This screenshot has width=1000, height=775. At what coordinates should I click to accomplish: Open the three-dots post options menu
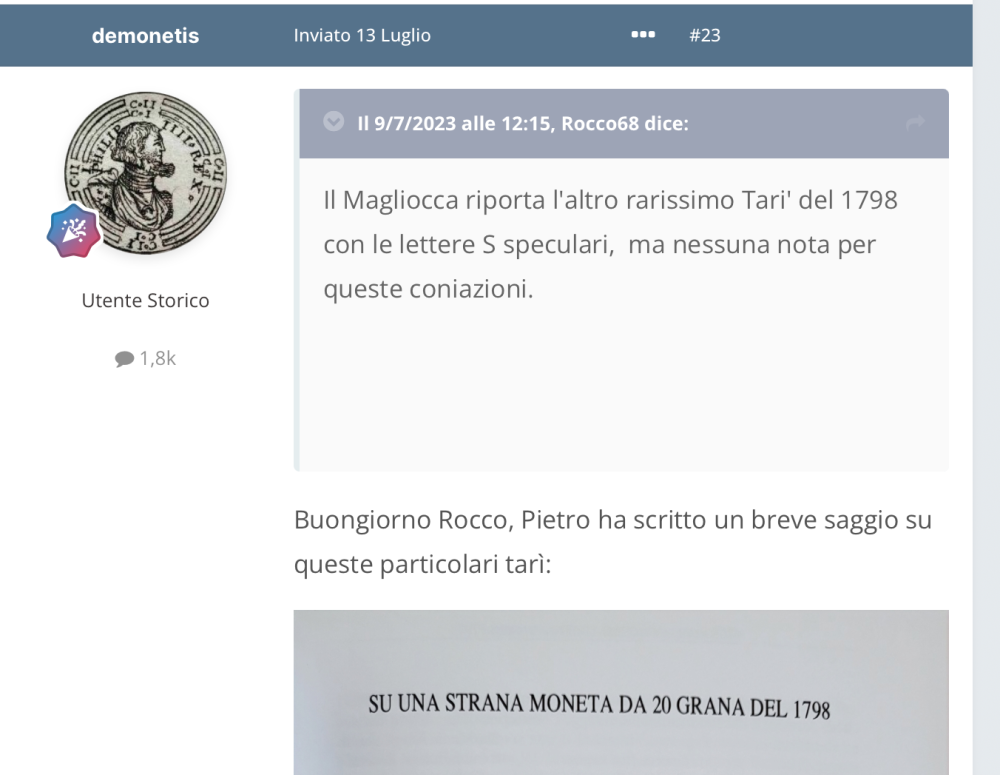click(643, 35)
